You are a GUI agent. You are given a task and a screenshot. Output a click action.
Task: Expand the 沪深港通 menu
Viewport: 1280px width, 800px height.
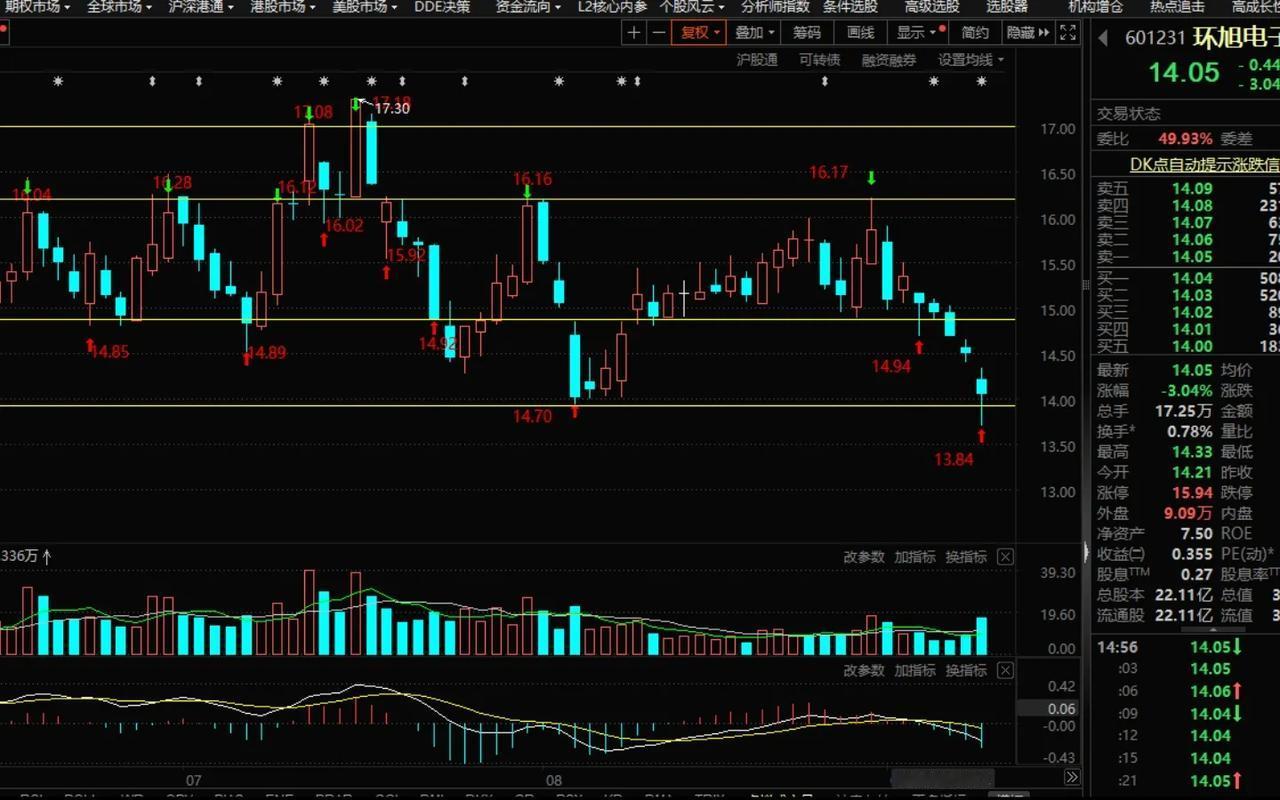tap(202, 7)
